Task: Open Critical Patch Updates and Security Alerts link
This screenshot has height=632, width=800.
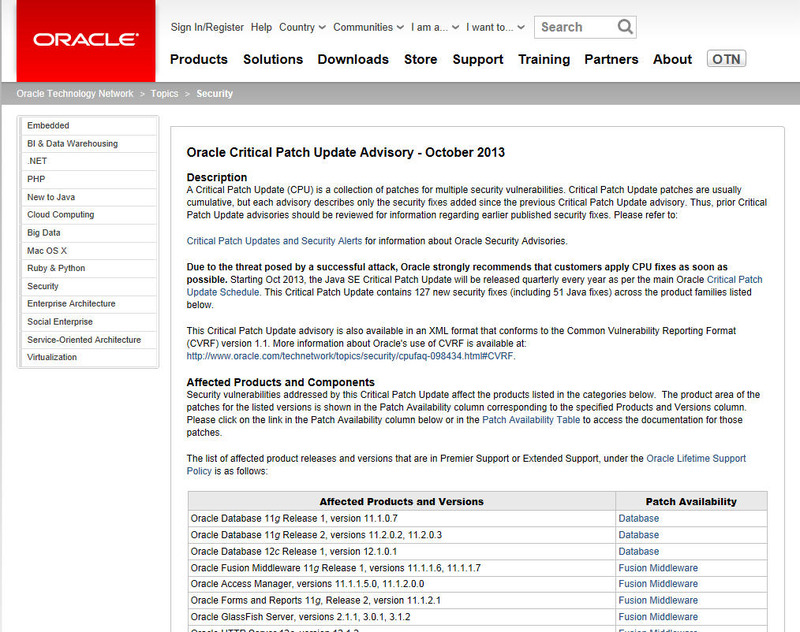Action: (x=274, y=241)
